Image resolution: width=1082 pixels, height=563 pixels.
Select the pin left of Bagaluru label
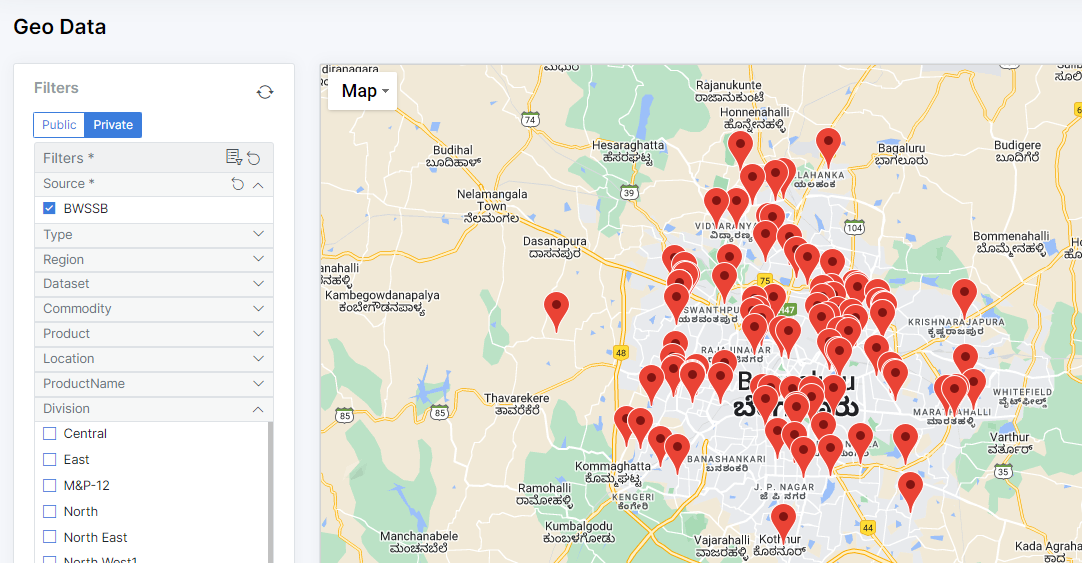pyautogui.click(x=828, y=144)
